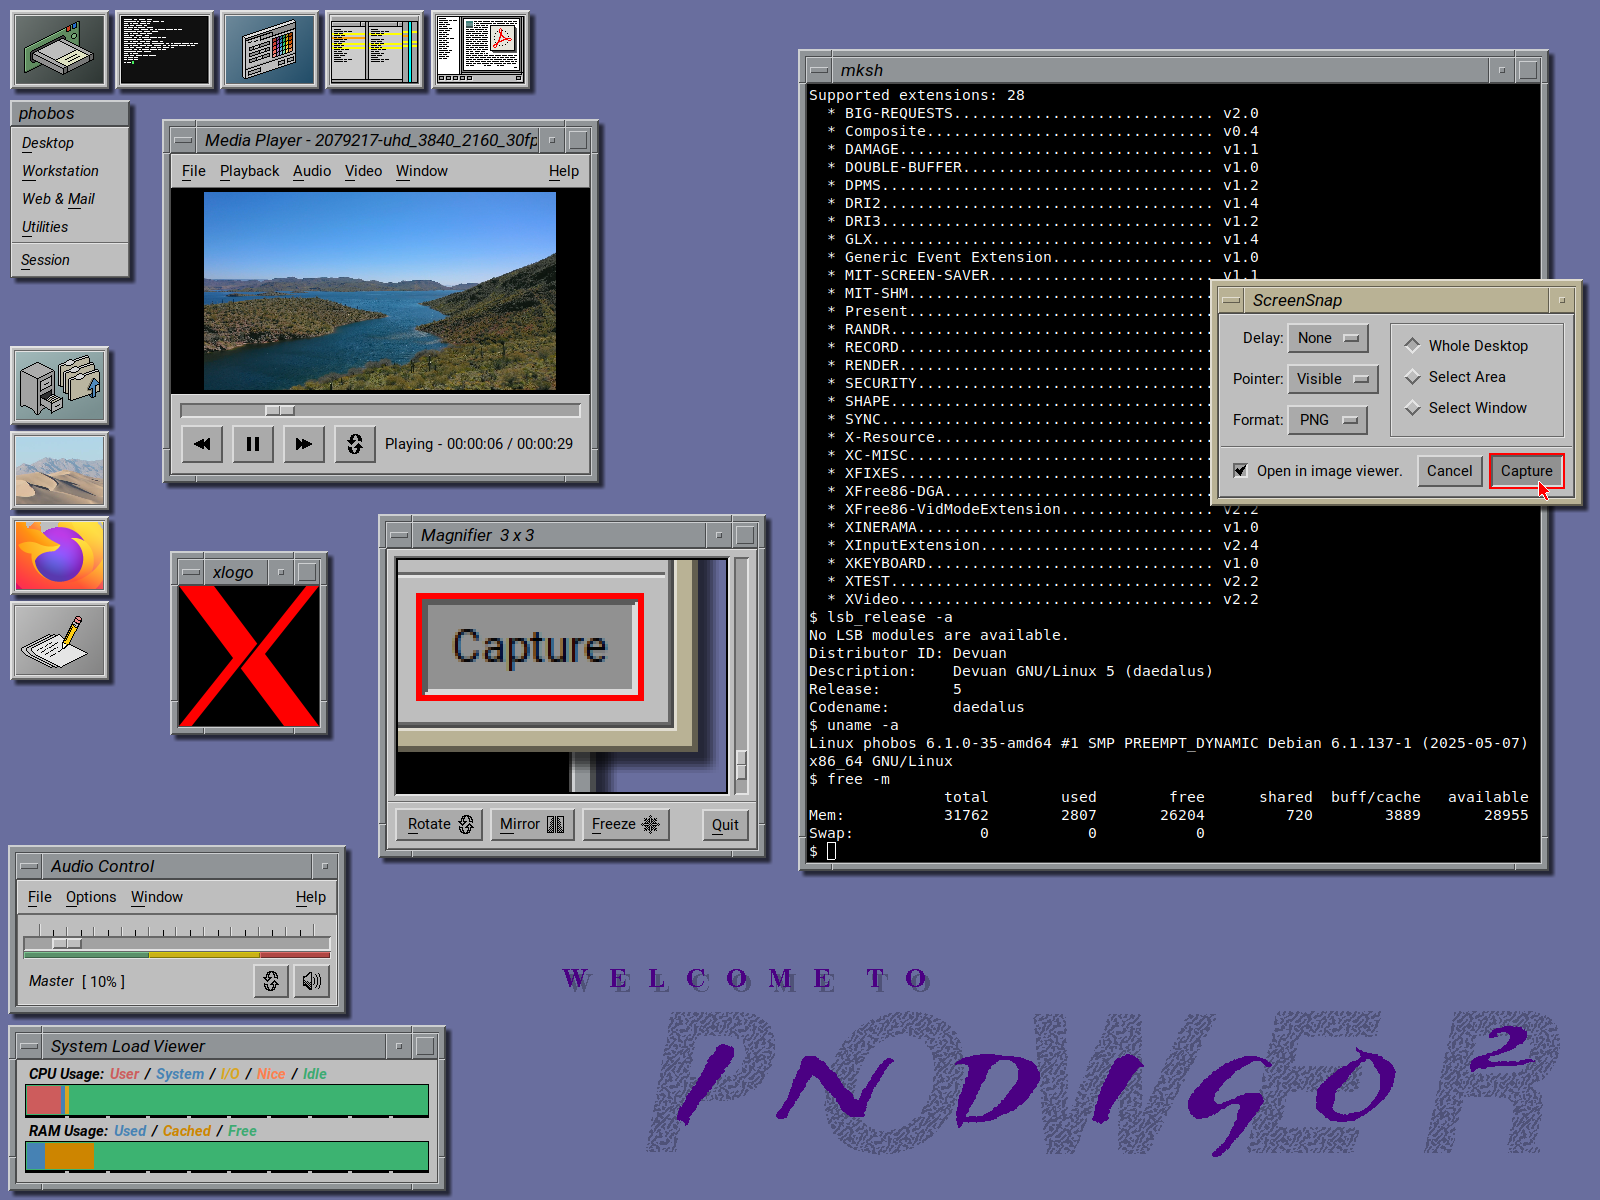1600x1200 pixels.
Task: Open the Audio Control window menu button
Action: coord(30,866)
